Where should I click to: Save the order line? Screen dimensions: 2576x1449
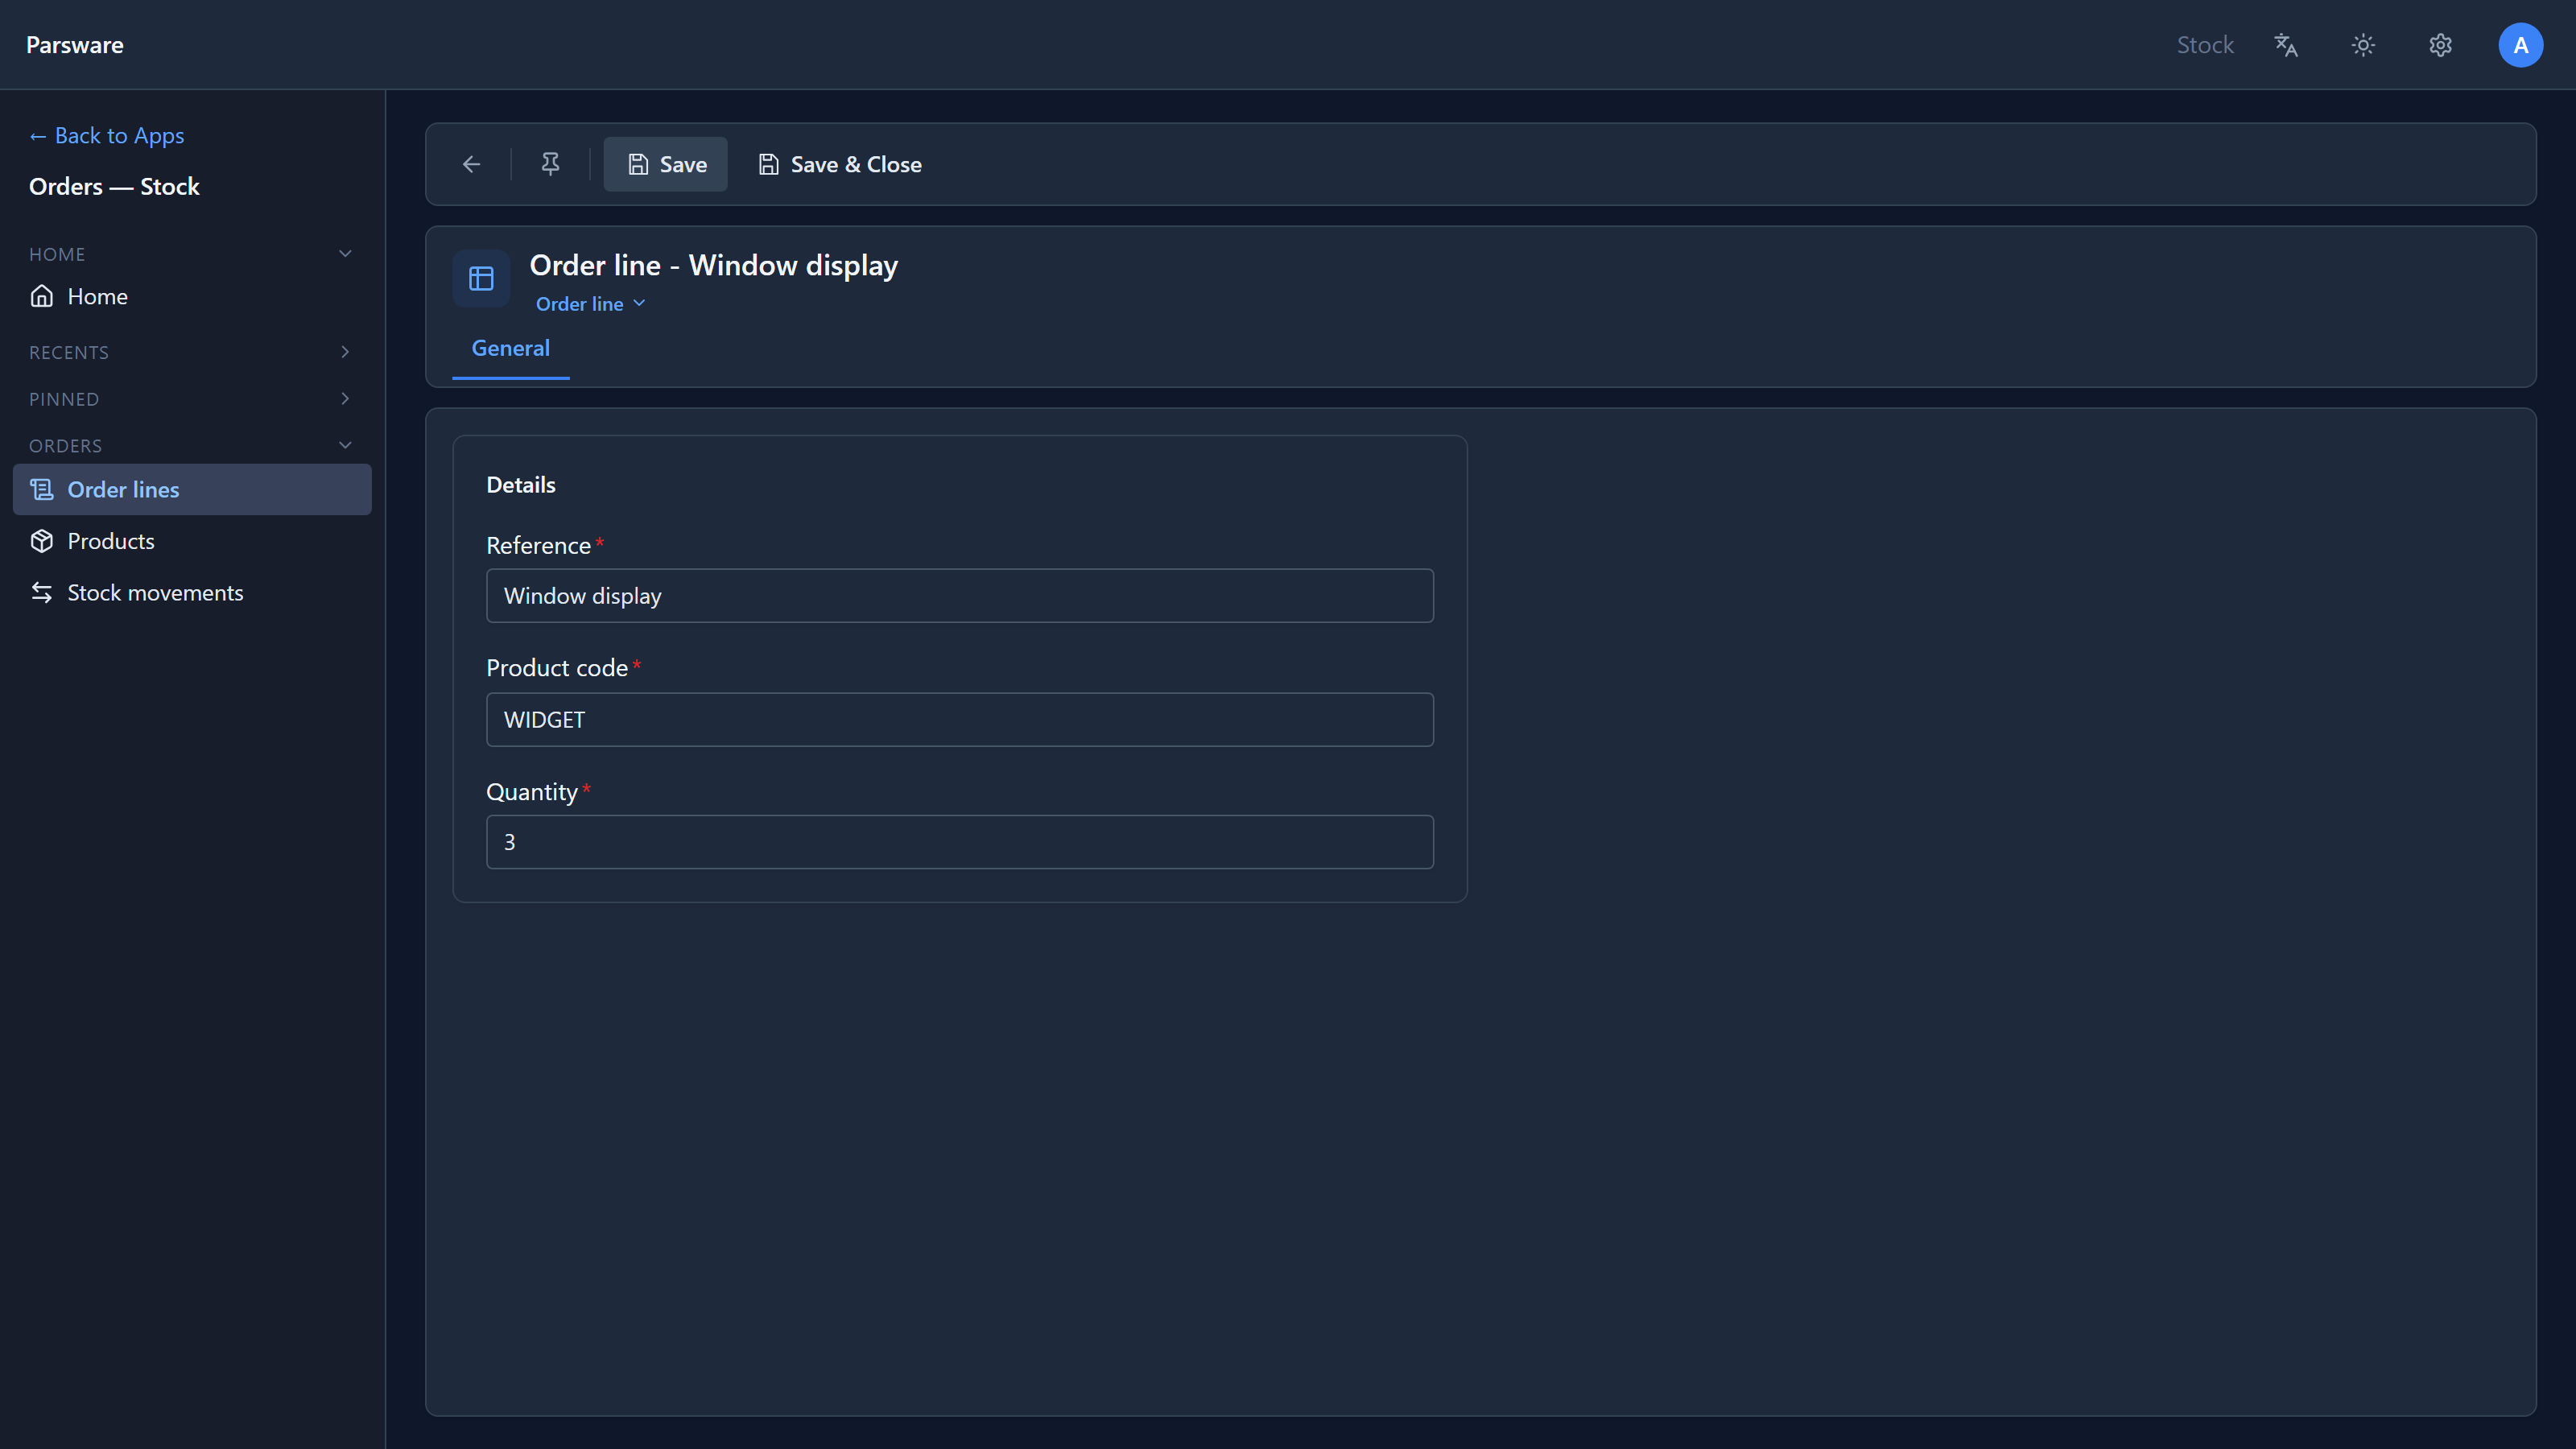point(665,164)
